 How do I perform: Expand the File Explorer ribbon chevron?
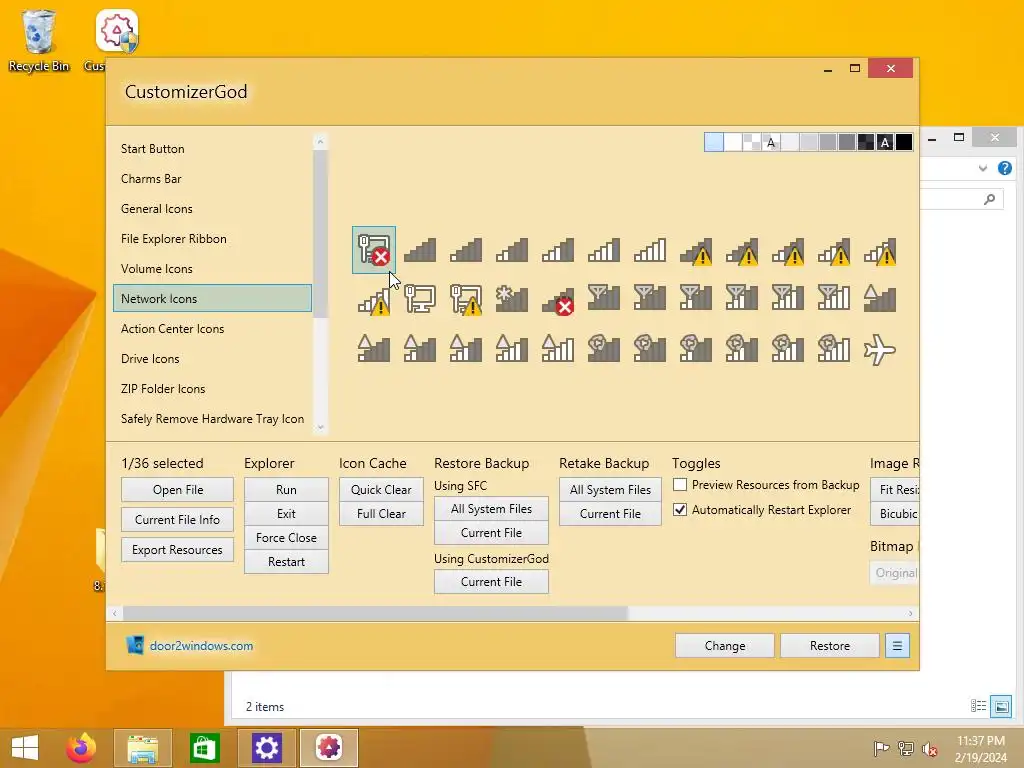[983, 168]
